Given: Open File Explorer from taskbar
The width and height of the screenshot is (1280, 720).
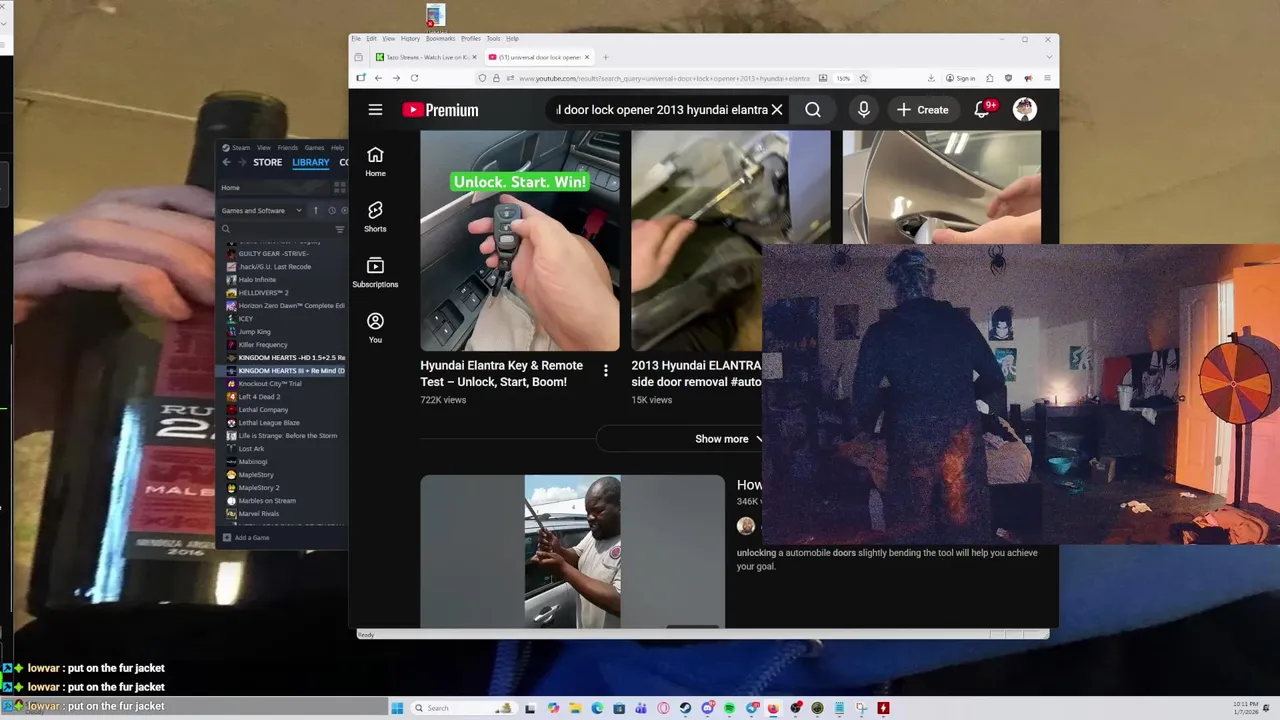Looking at the screenshot, I should pyautogui.click(x=575, y=708).
